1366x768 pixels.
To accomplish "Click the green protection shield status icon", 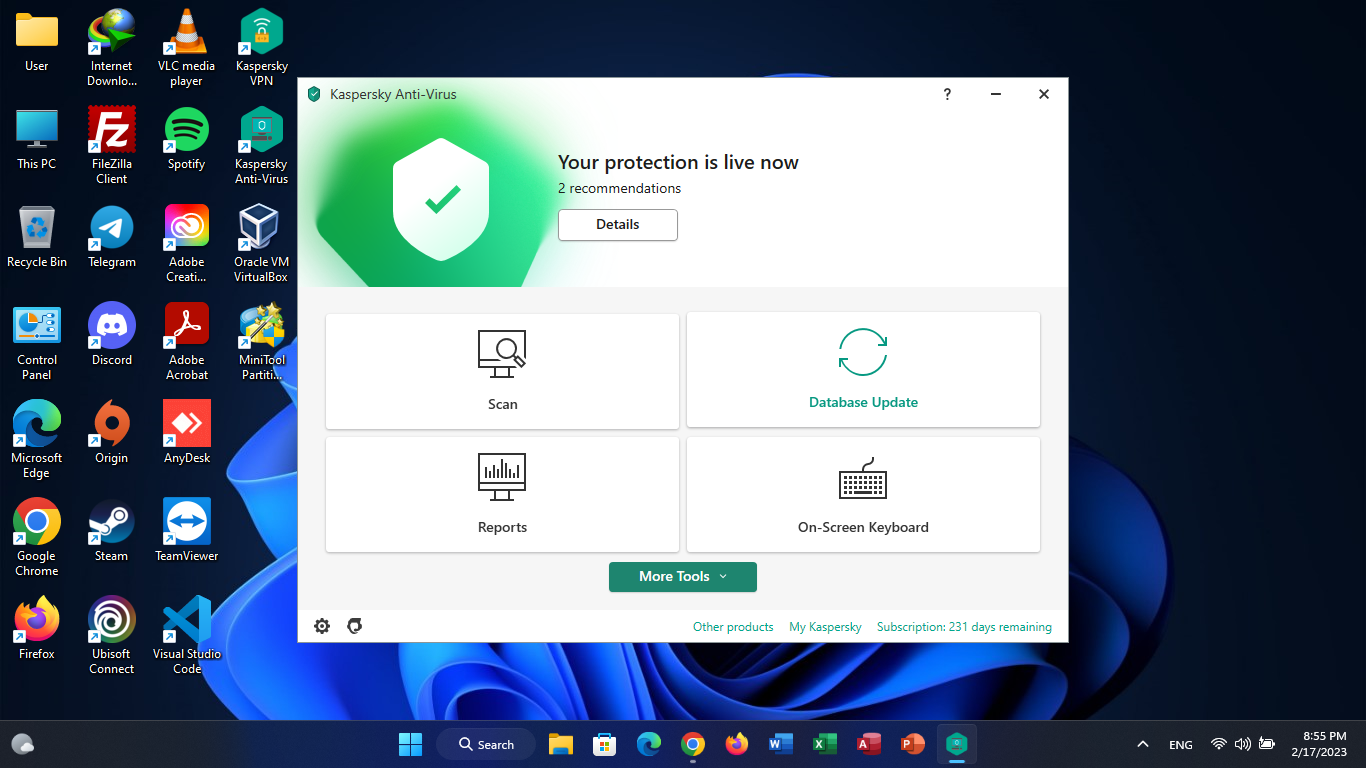I will coord(441,201).
